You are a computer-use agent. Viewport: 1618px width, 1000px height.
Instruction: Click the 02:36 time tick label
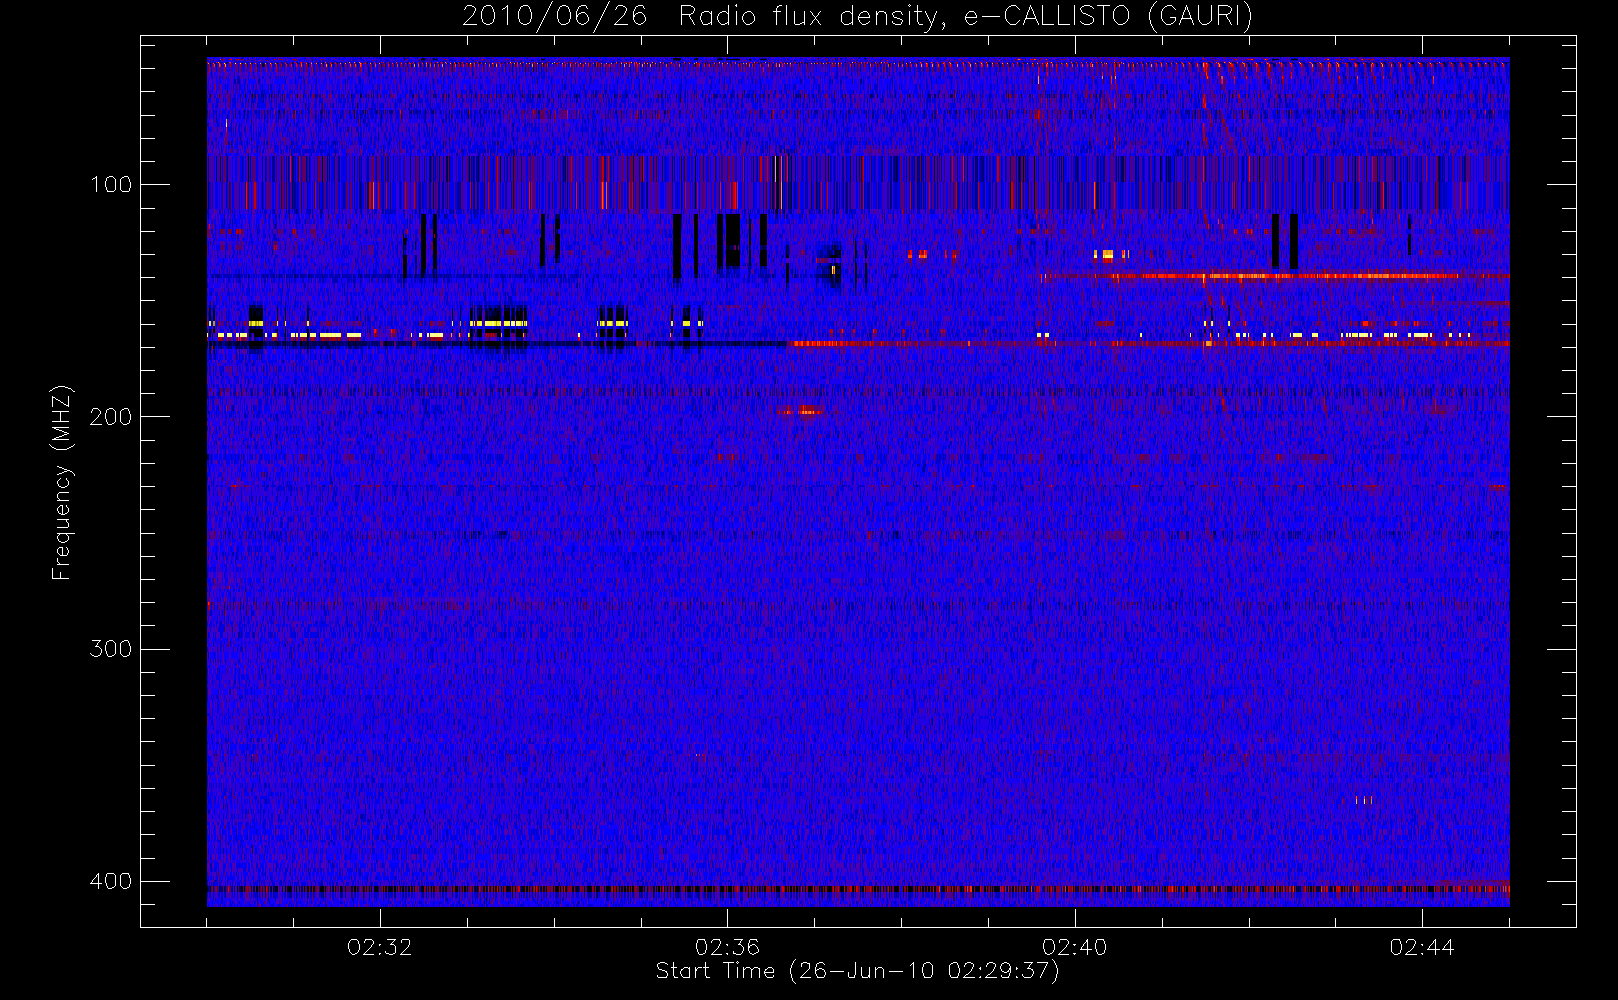pos(727,947)
